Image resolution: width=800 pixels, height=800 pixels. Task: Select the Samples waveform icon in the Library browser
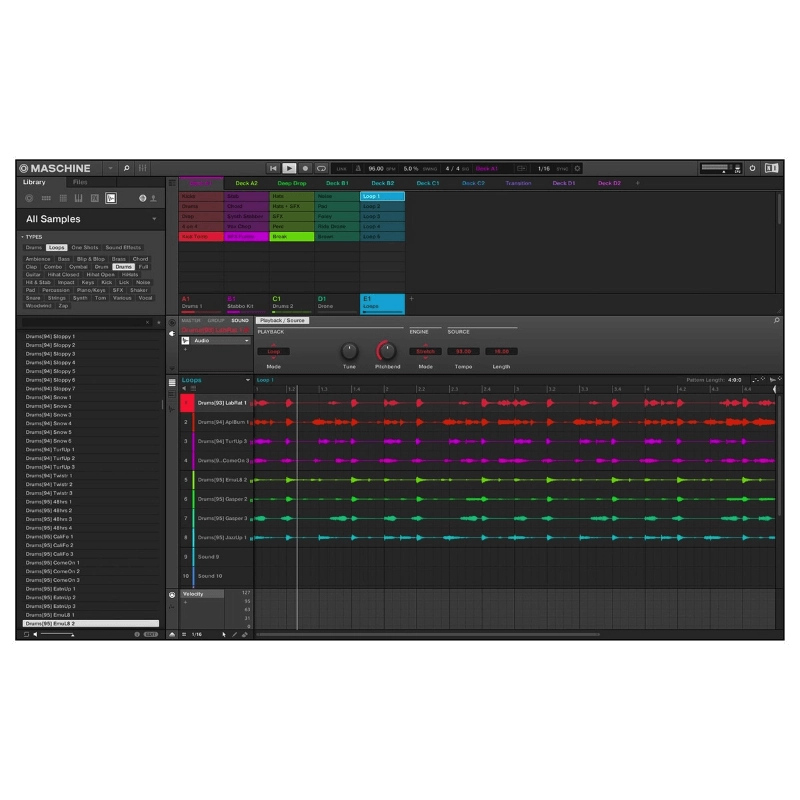pyautogui.click(x=113, y=198)
